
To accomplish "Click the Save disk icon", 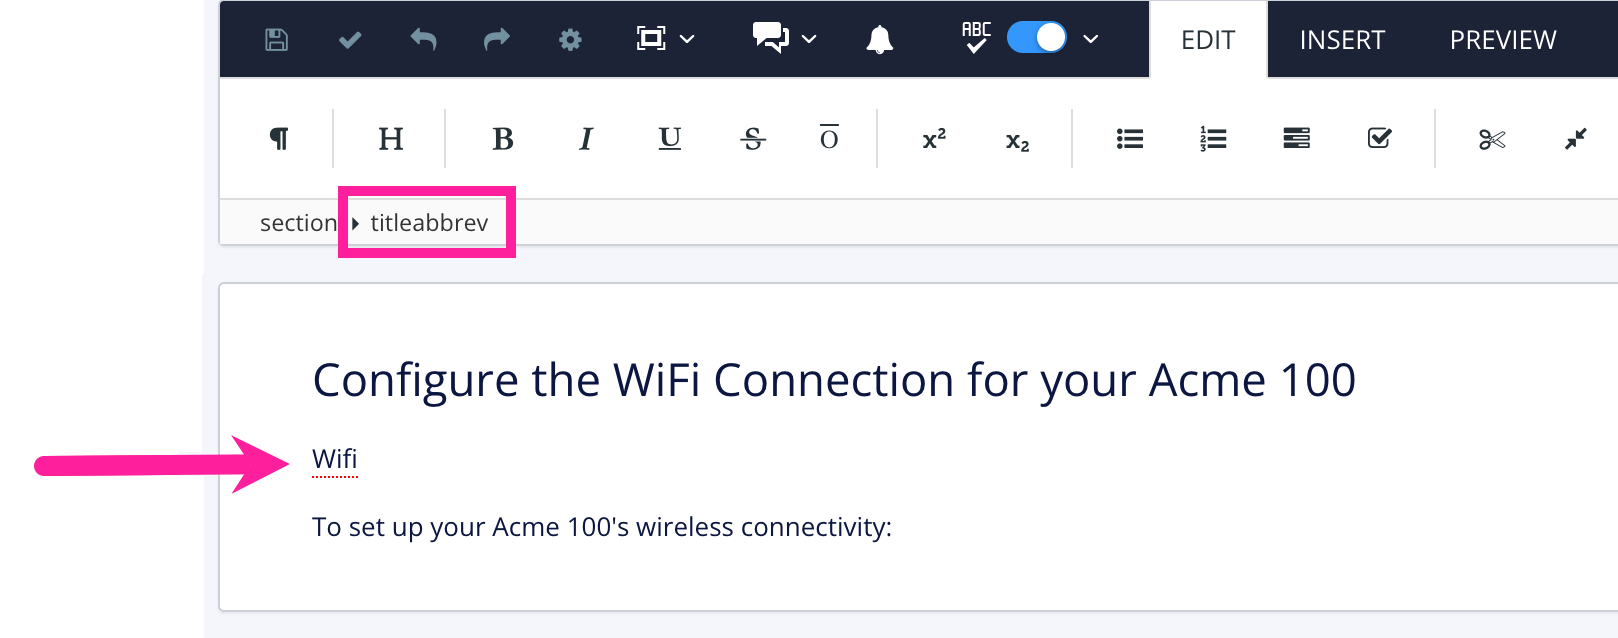I will [276, 40].
